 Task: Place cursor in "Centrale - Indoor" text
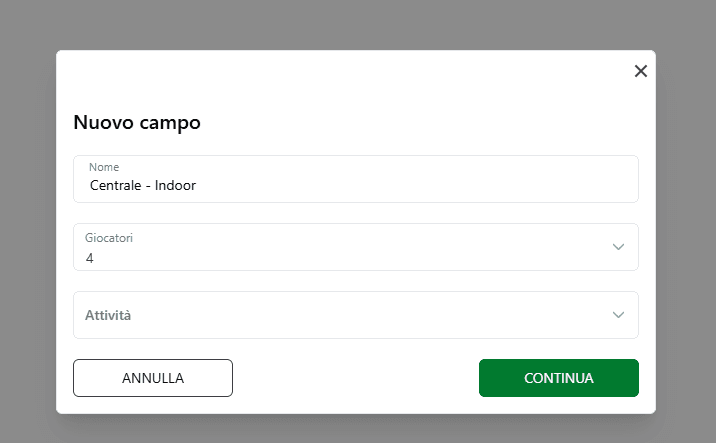pos(142,185)
